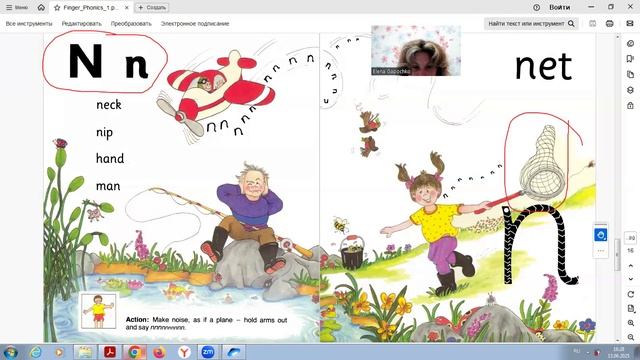Click the system clock in the tray

tap(618, 352)
